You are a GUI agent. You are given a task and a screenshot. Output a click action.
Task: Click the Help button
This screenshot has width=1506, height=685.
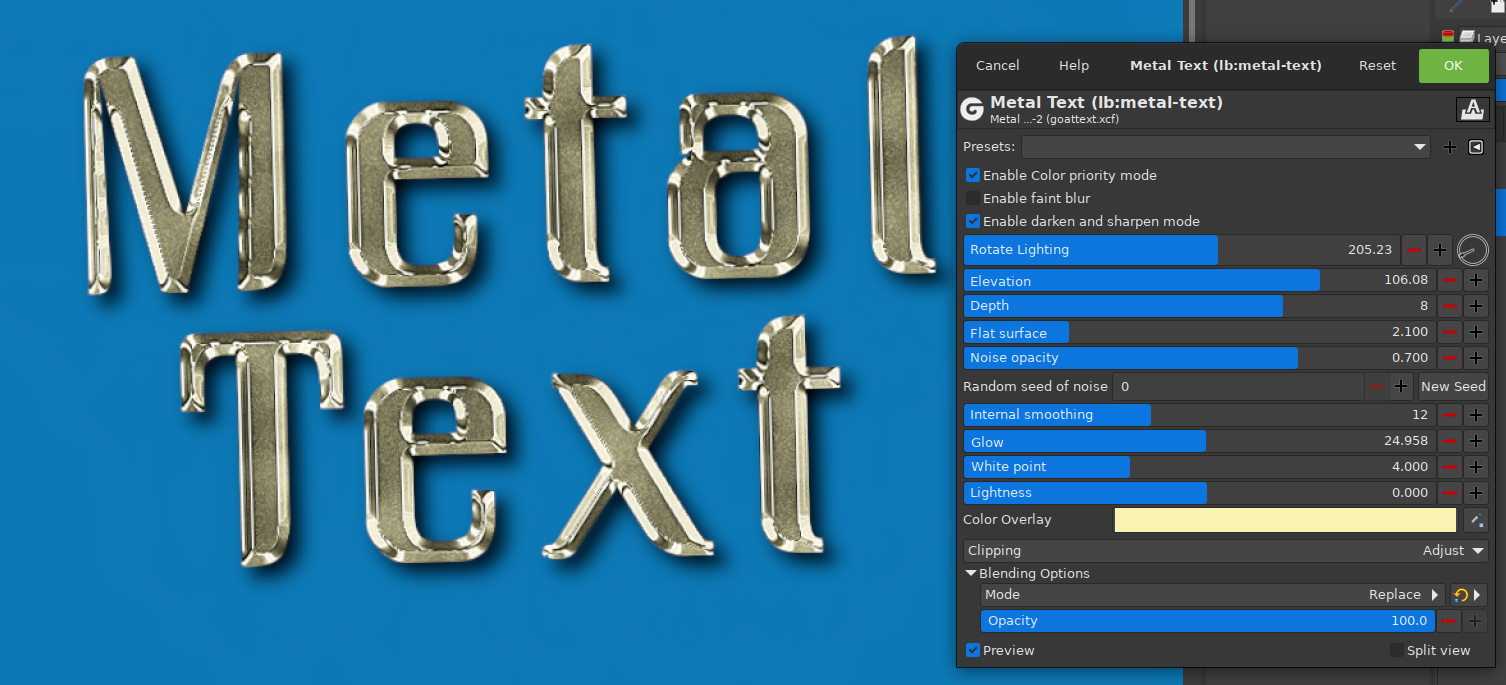coord(1073,65)
